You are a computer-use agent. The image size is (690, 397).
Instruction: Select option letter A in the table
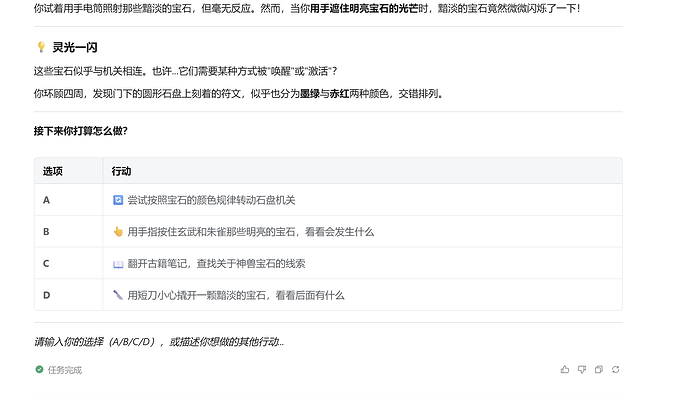46,200
